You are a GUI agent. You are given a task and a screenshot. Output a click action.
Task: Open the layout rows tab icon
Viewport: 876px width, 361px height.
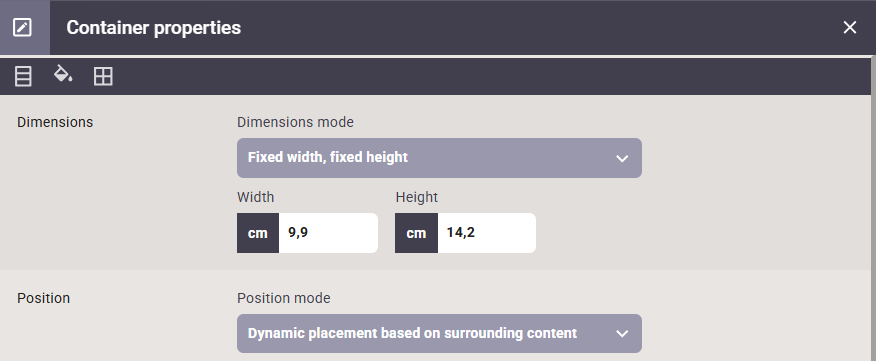(x=23, y=76)
